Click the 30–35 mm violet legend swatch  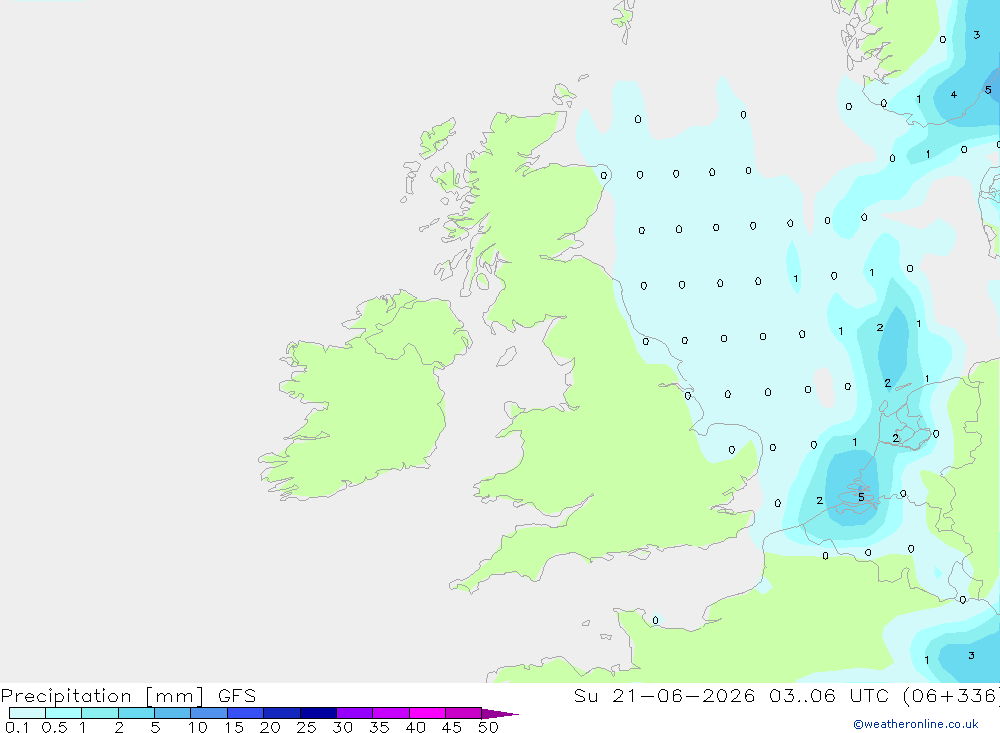pyautogui.click(x=355, y=713)
